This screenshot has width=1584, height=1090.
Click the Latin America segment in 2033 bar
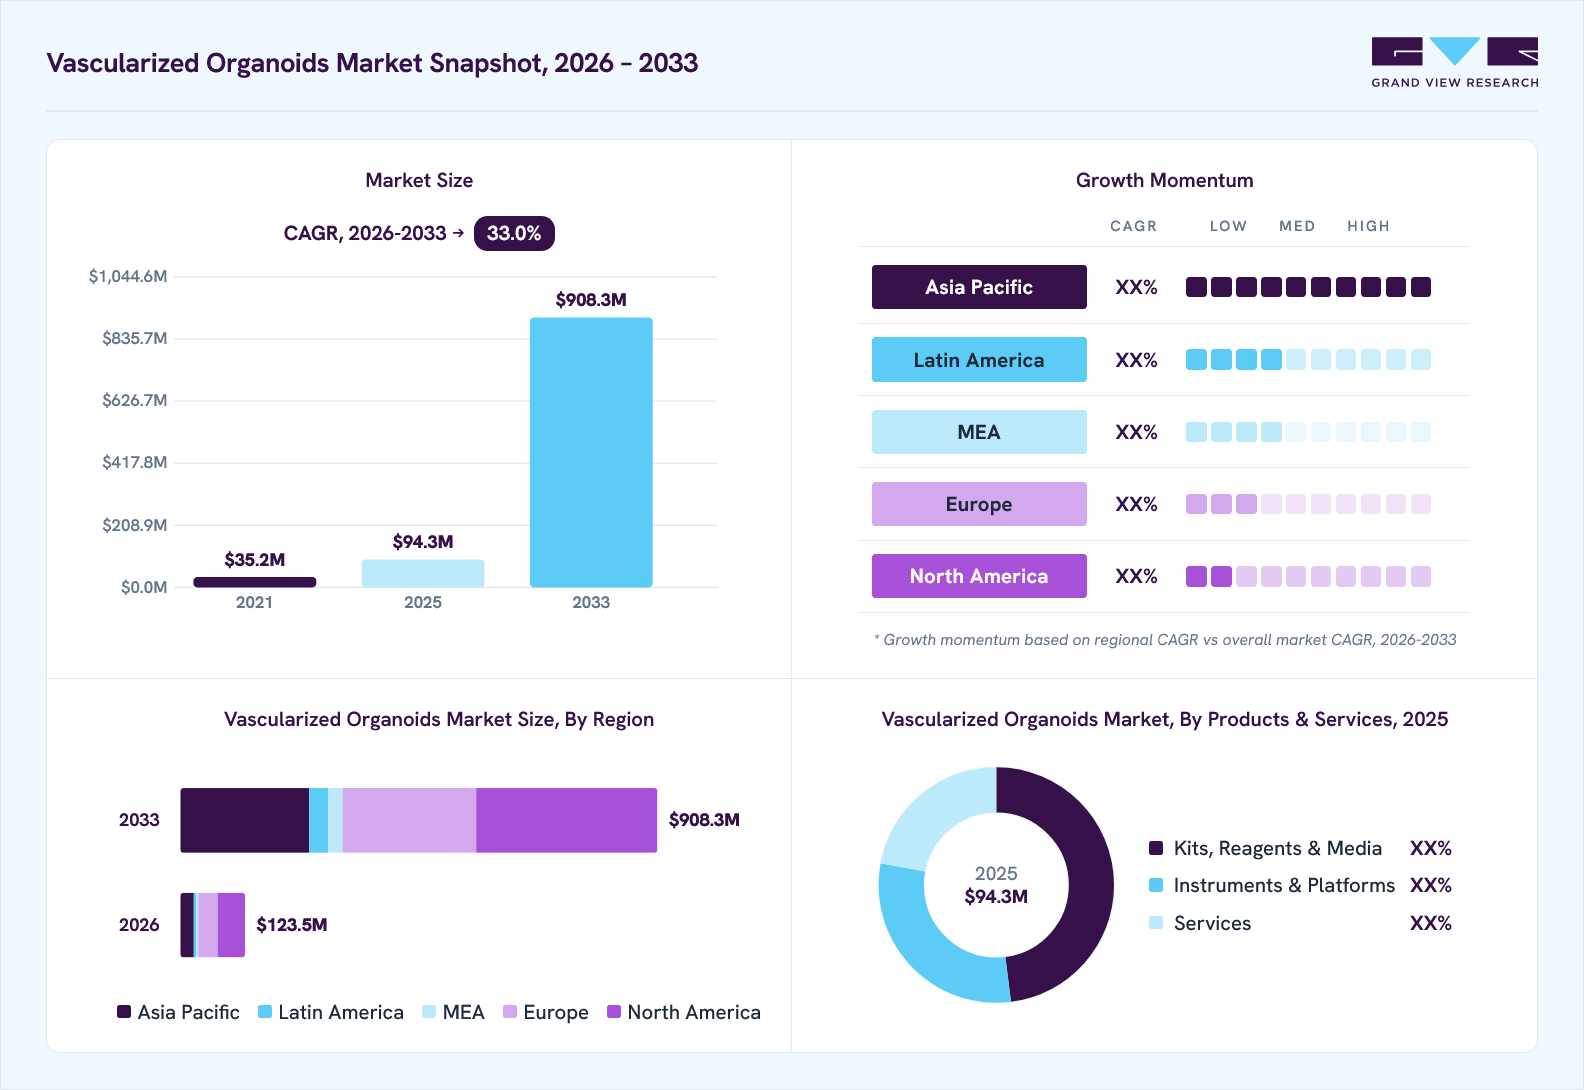click(318, 820)
